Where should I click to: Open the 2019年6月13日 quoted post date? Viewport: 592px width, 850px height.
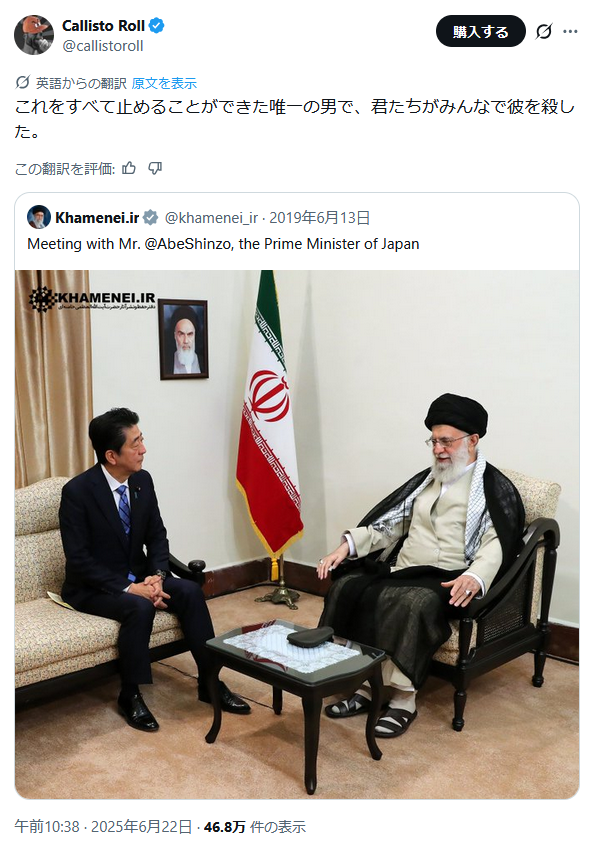click(319, 218)
